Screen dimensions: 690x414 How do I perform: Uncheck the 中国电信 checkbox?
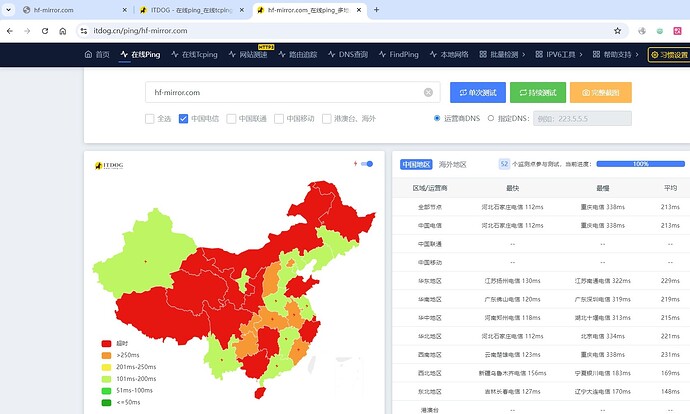click(x=184, y=119)
